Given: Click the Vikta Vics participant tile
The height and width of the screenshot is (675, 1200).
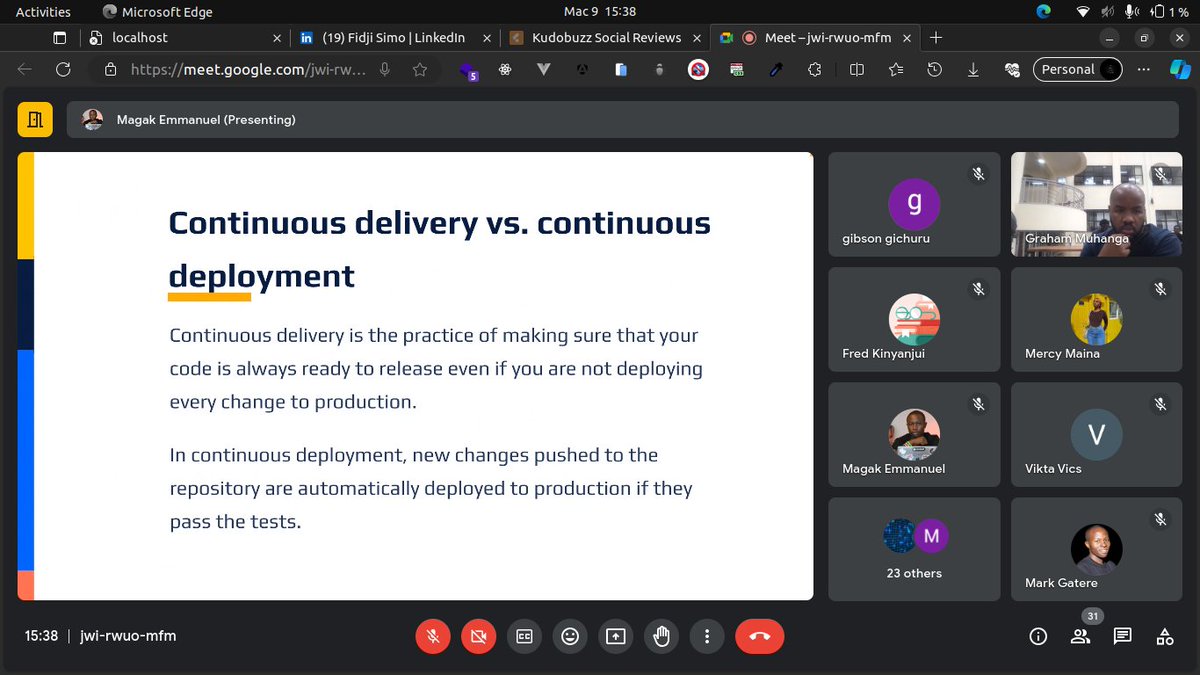Looking at the screenshot, I should [x=1096, y=434].
